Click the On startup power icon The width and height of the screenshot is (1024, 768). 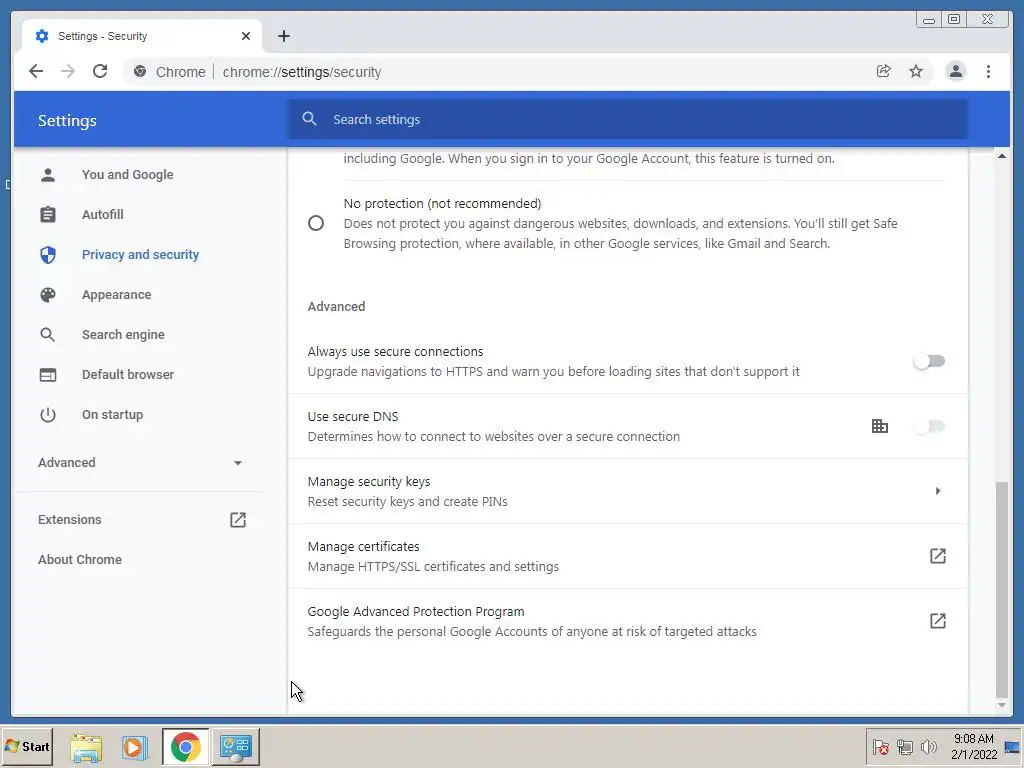click(x=48, y=415)
